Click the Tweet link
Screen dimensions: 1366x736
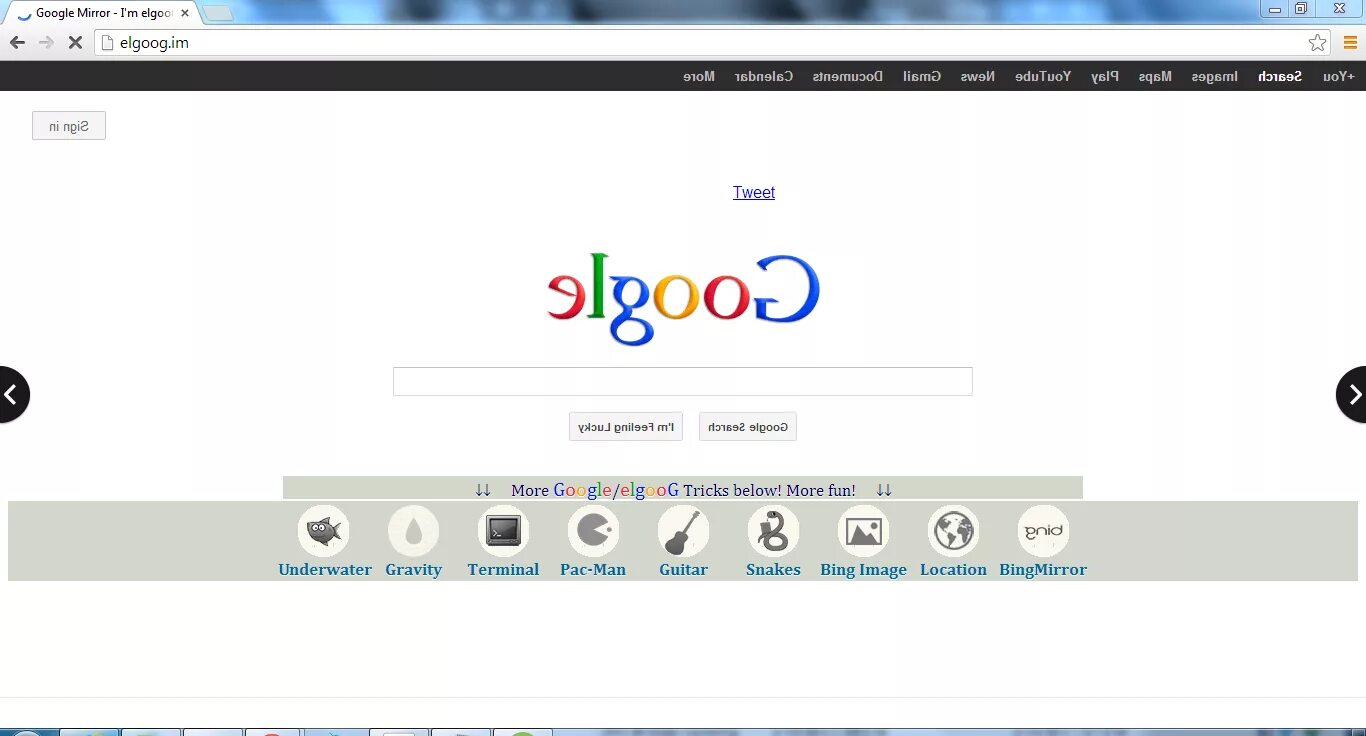(x=754, y=193)
